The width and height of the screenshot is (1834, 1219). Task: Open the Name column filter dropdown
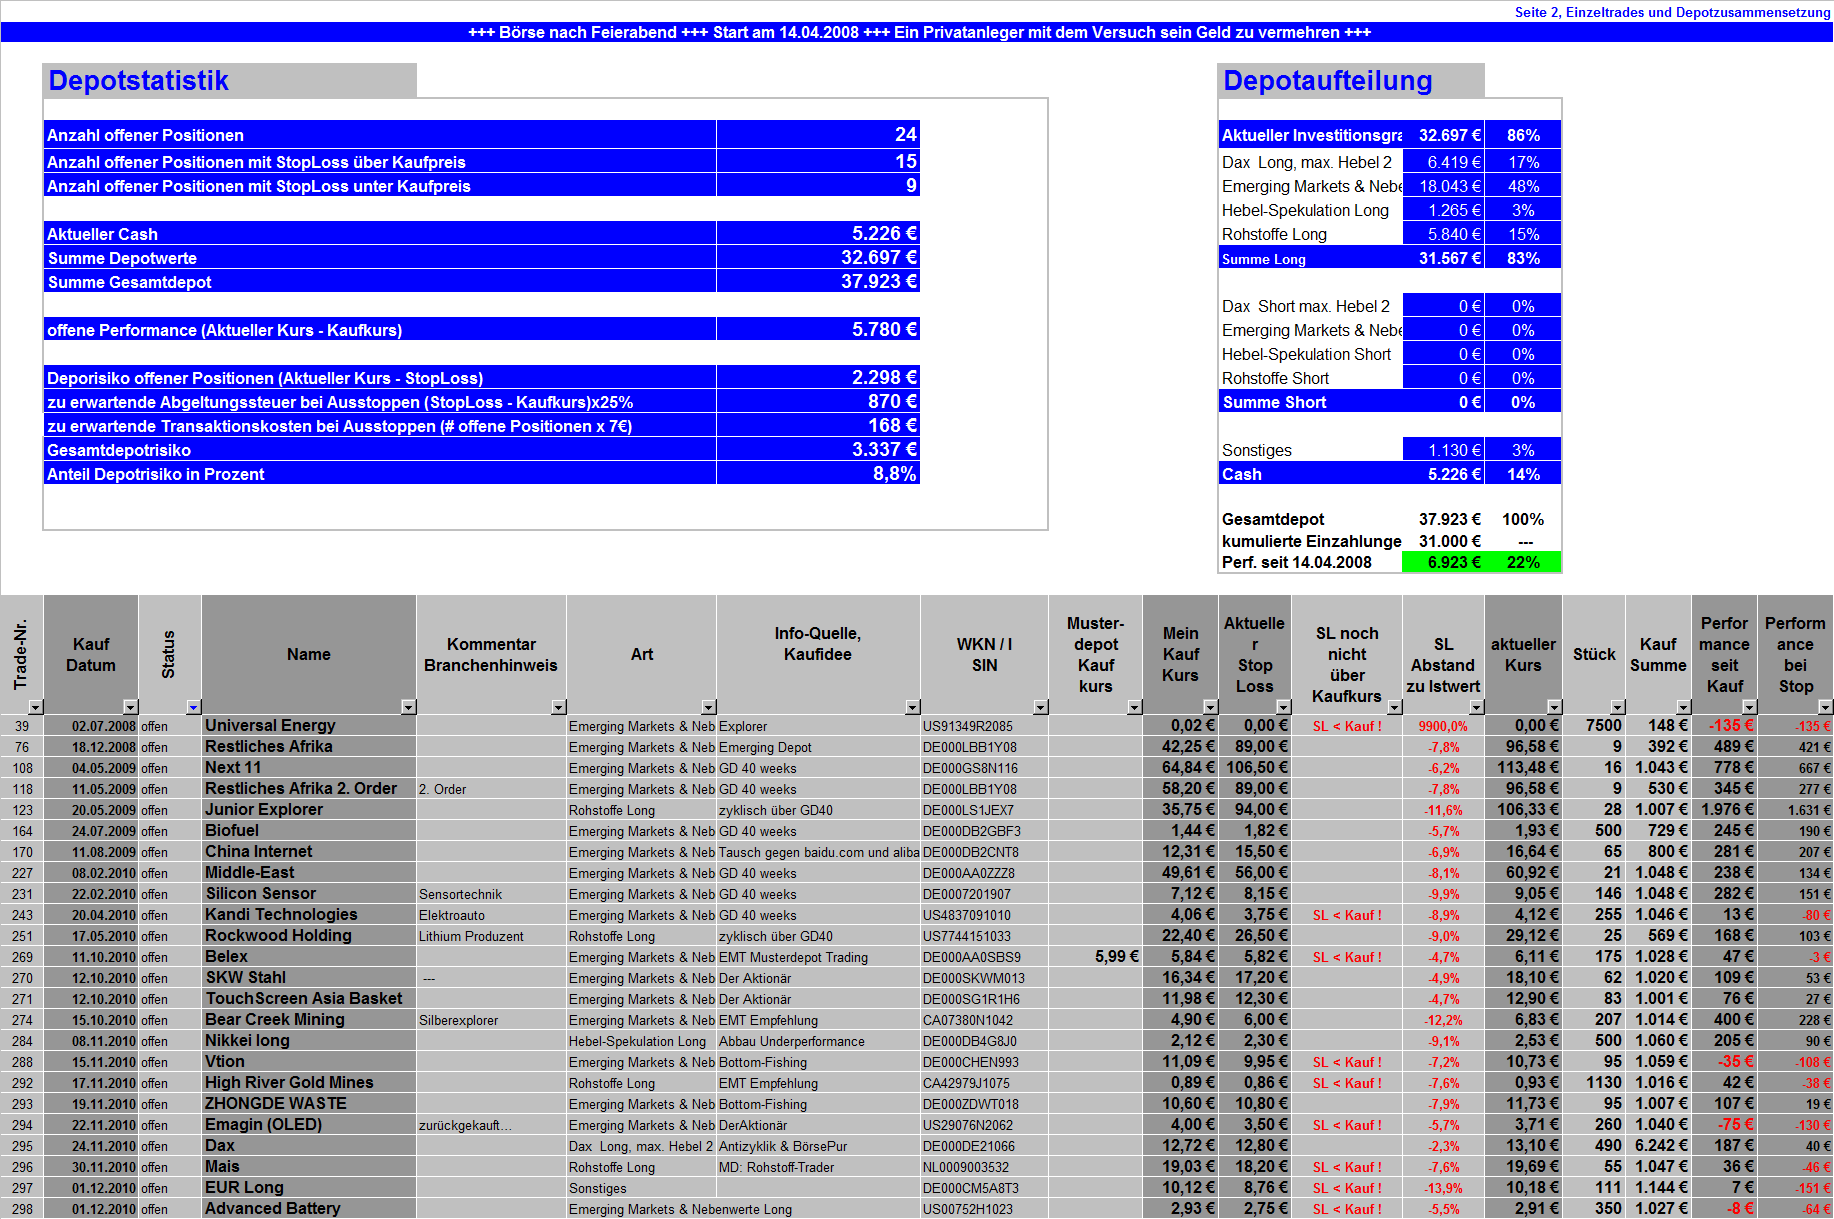pos(408,707)
